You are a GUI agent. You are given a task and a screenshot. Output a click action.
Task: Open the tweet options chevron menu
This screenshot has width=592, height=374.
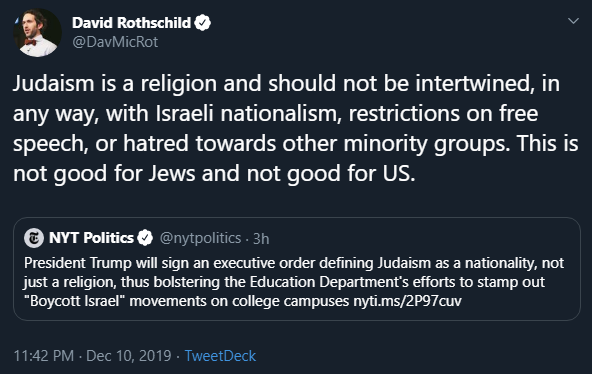coord(573,21)
